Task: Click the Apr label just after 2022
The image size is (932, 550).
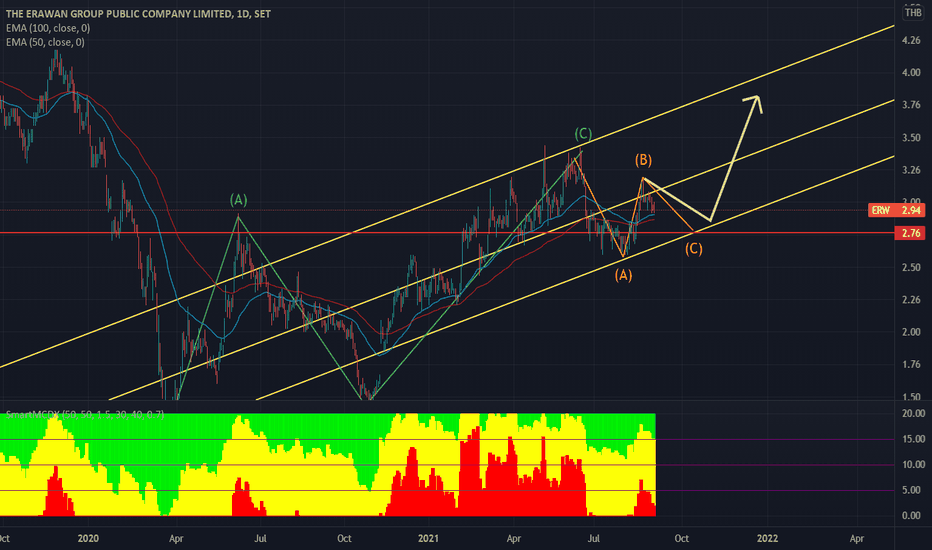Action: tap(857, 539)
